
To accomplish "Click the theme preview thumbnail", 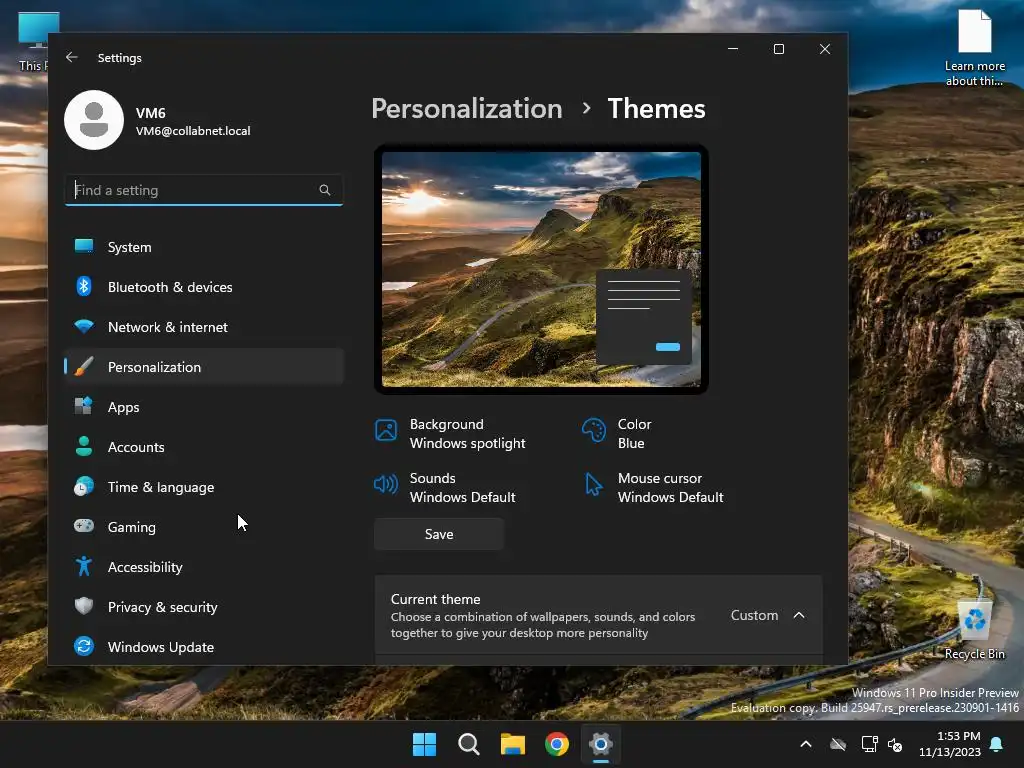I will pyautogui.click(x=541, y=269).
